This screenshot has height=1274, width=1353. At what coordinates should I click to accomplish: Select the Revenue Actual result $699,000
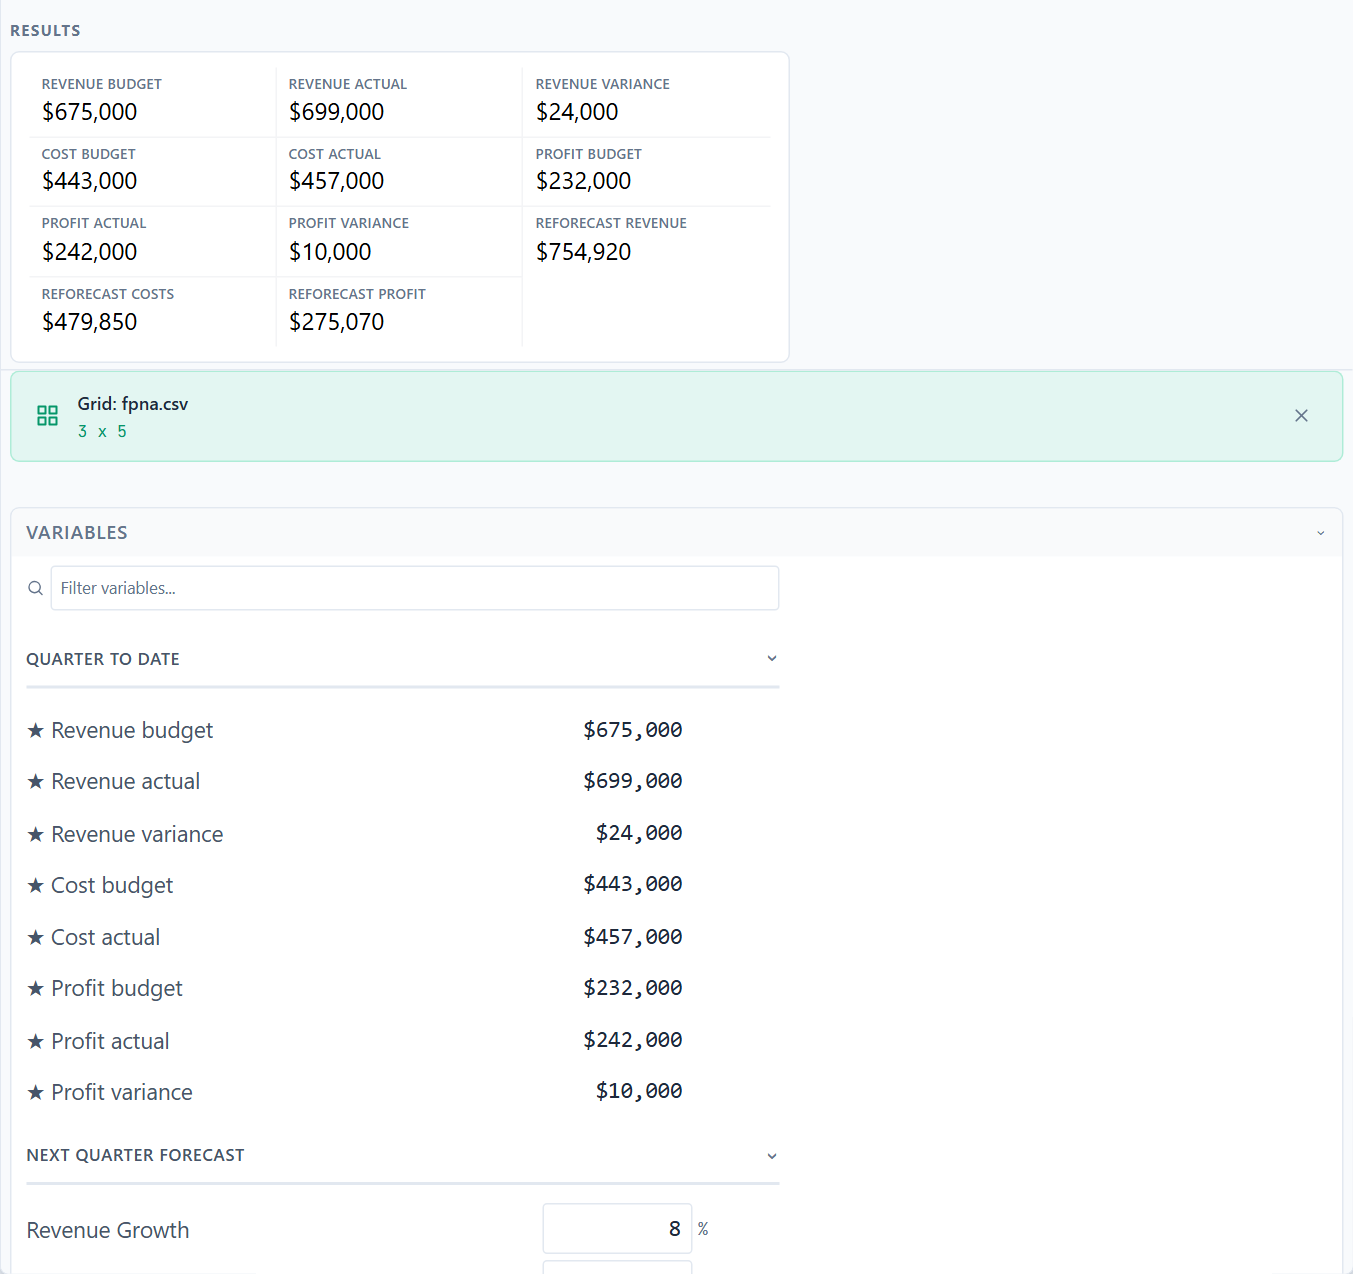click(337, 112)
